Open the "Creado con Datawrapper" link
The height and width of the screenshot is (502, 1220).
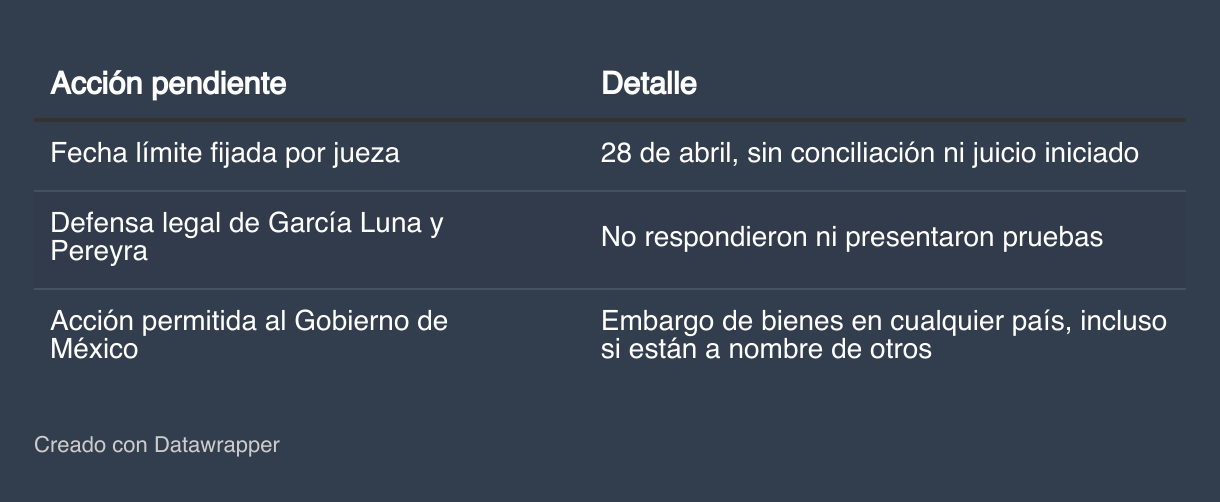click(157, 444)
